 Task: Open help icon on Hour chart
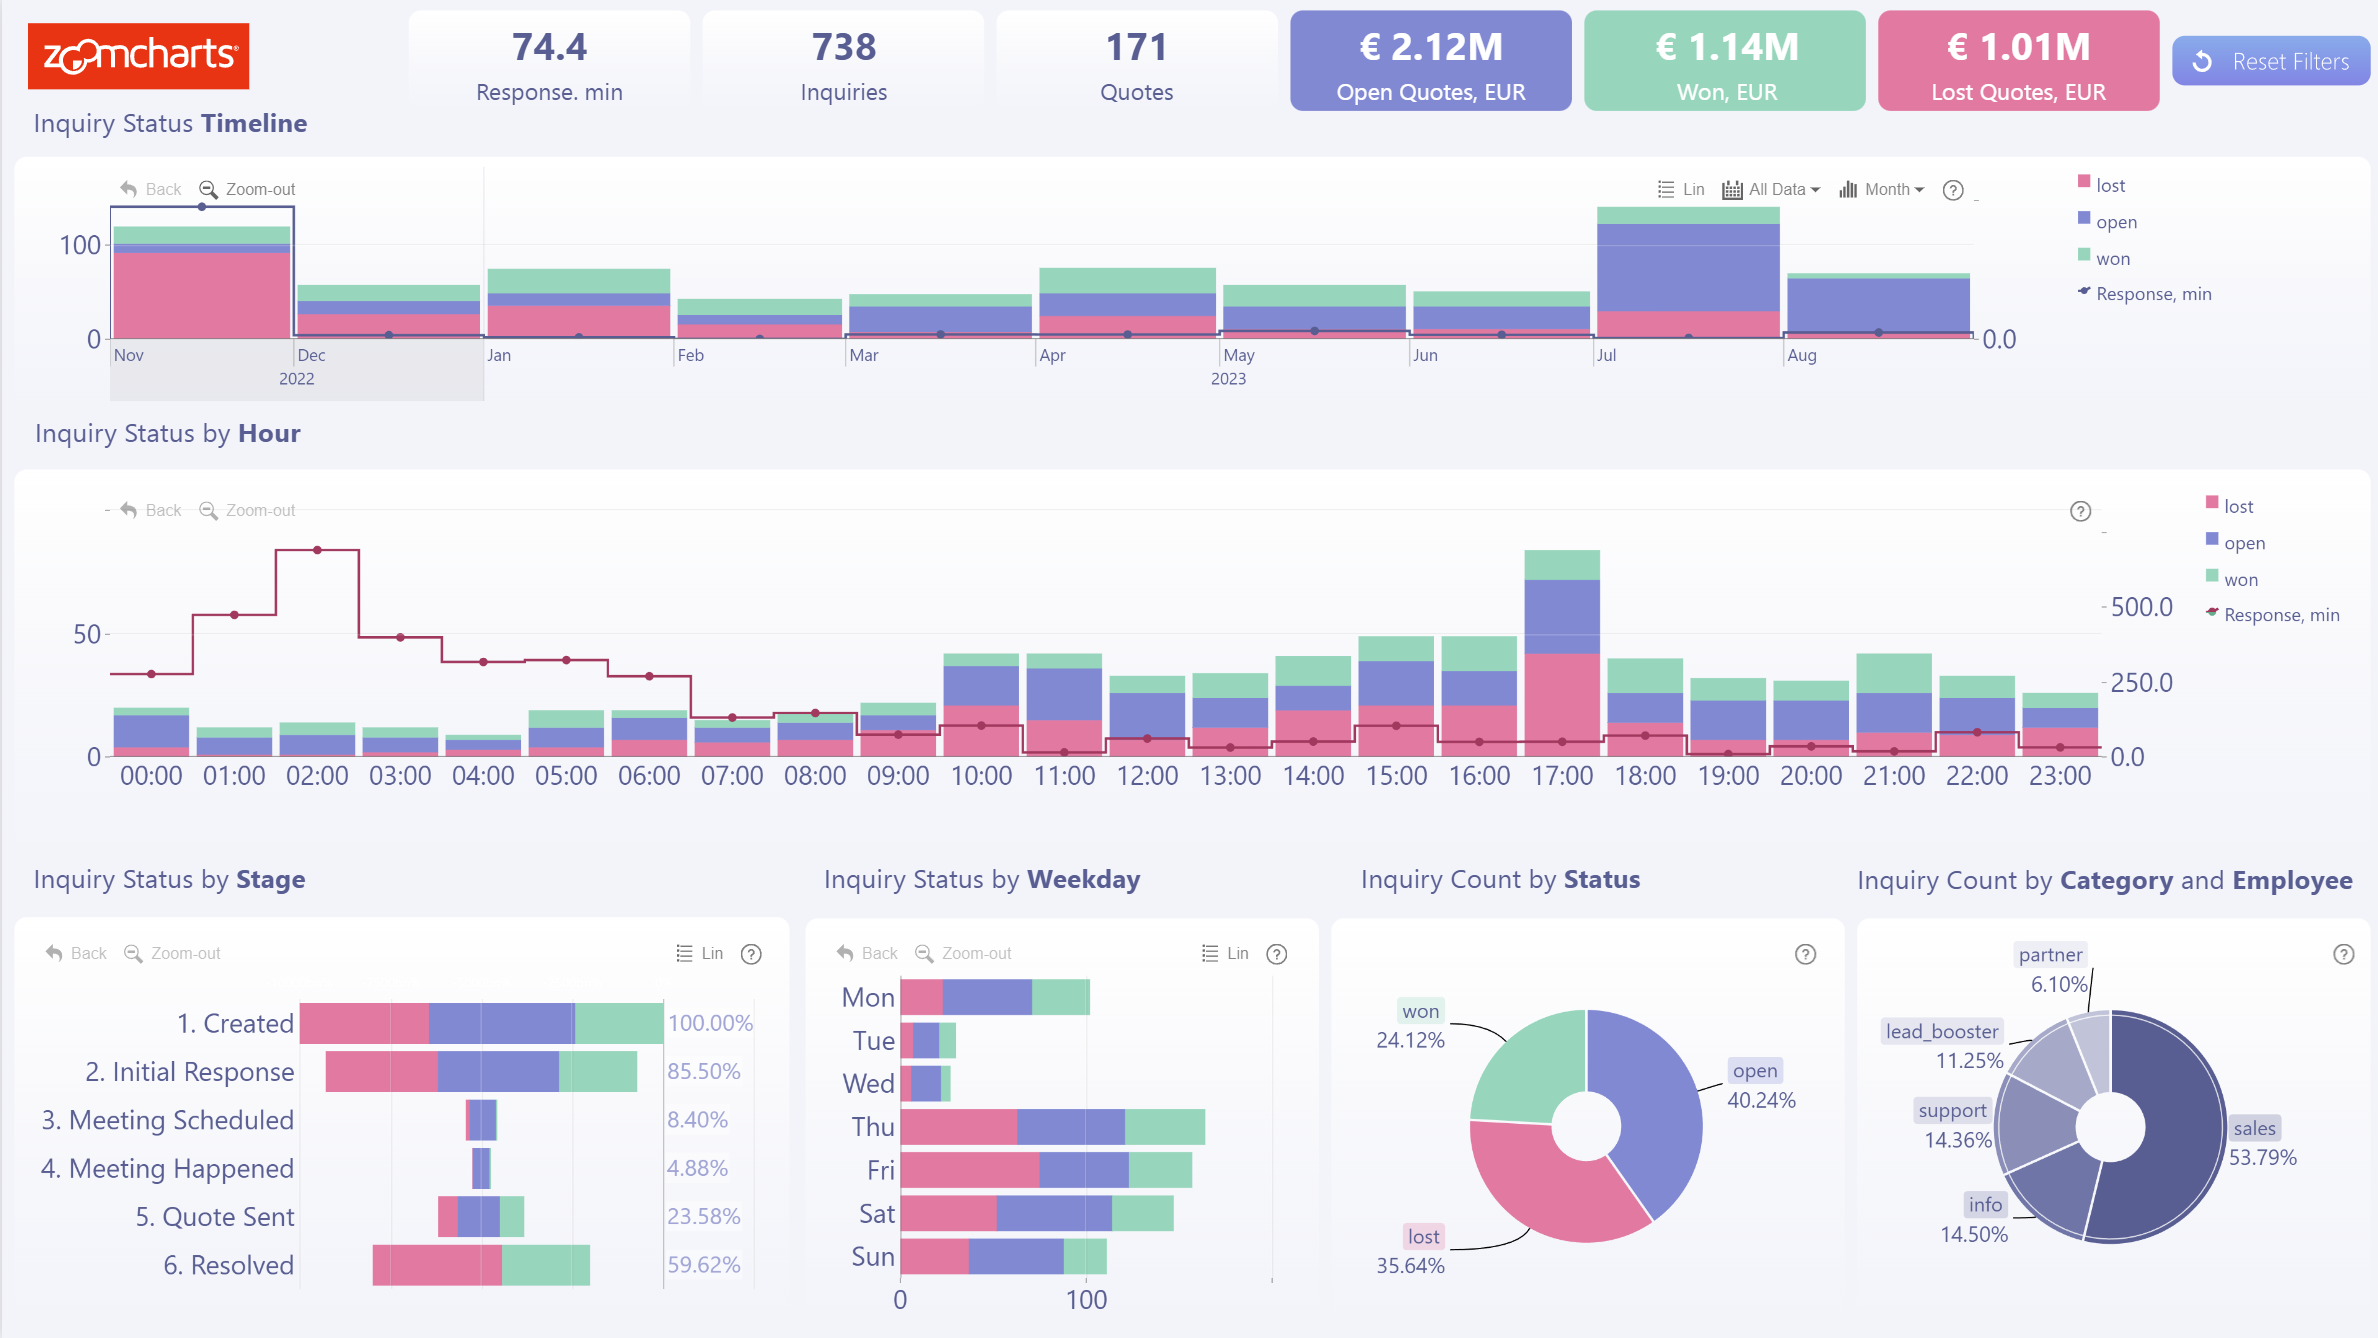pyautogui.click(x=2080, y=511)
